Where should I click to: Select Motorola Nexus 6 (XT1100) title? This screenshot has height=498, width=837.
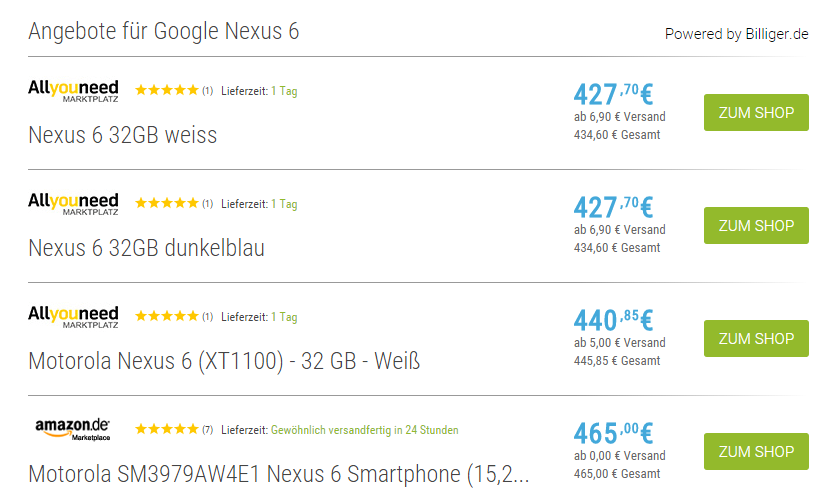pos(224,361)
